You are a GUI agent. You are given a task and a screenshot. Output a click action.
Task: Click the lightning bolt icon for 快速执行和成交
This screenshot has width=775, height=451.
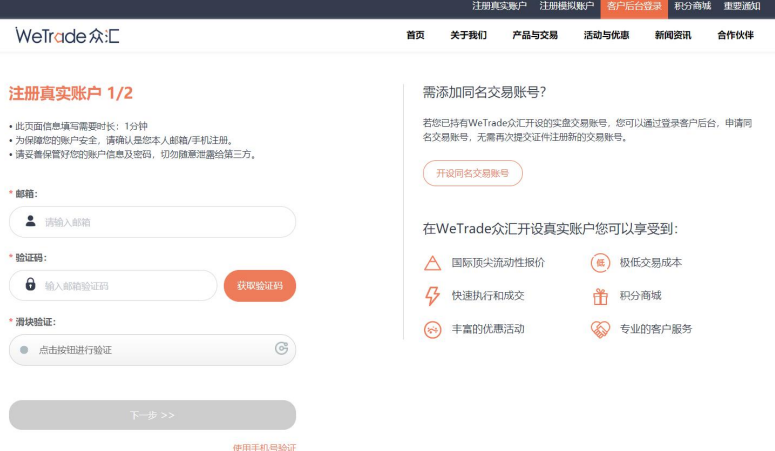pos(432,296)
